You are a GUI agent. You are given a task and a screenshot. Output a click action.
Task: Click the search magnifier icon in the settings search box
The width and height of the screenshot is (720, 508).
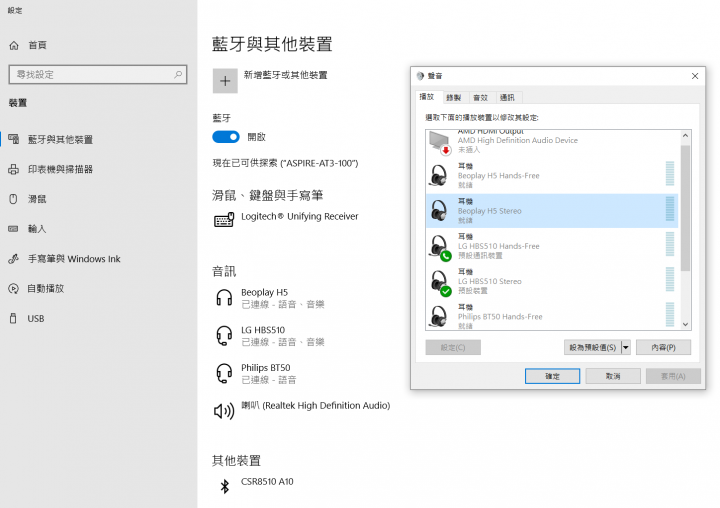coord(178,74)
